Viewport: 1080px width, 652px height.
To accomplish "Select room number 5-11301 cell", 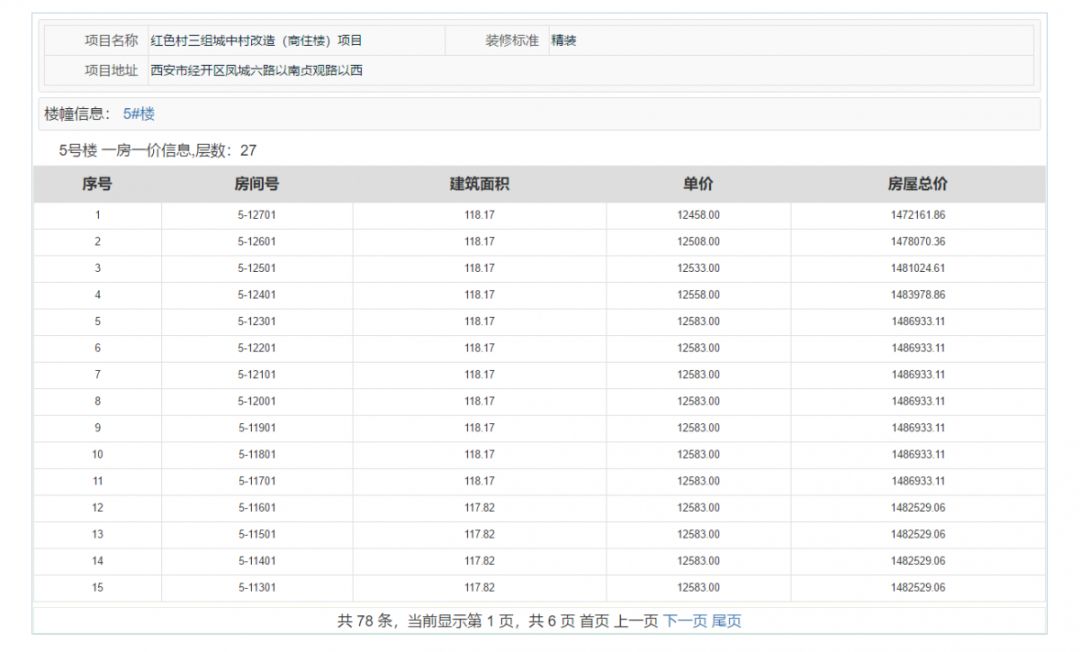I will 256,587.
